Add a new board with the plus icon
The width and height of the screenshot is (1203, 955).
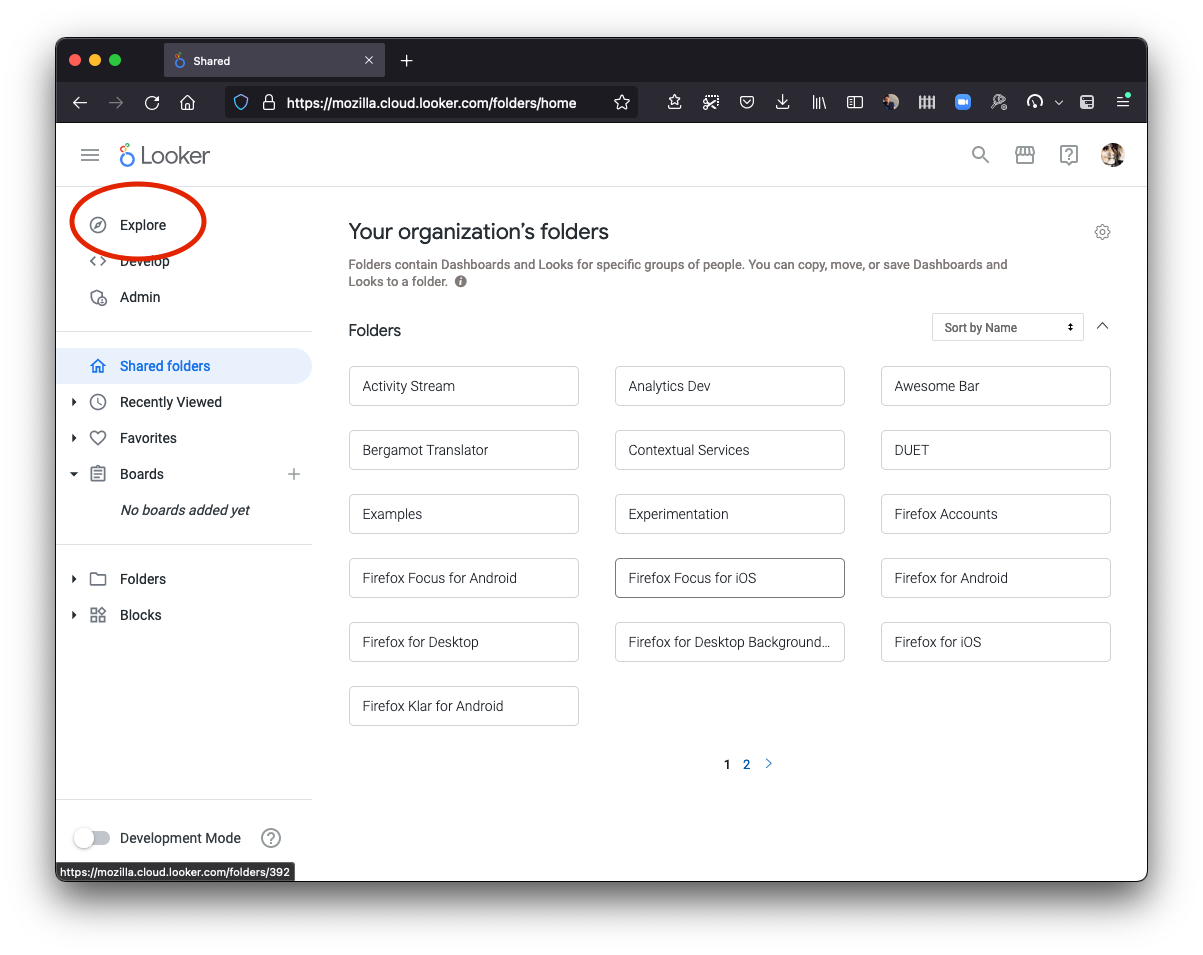coord(294,474)
